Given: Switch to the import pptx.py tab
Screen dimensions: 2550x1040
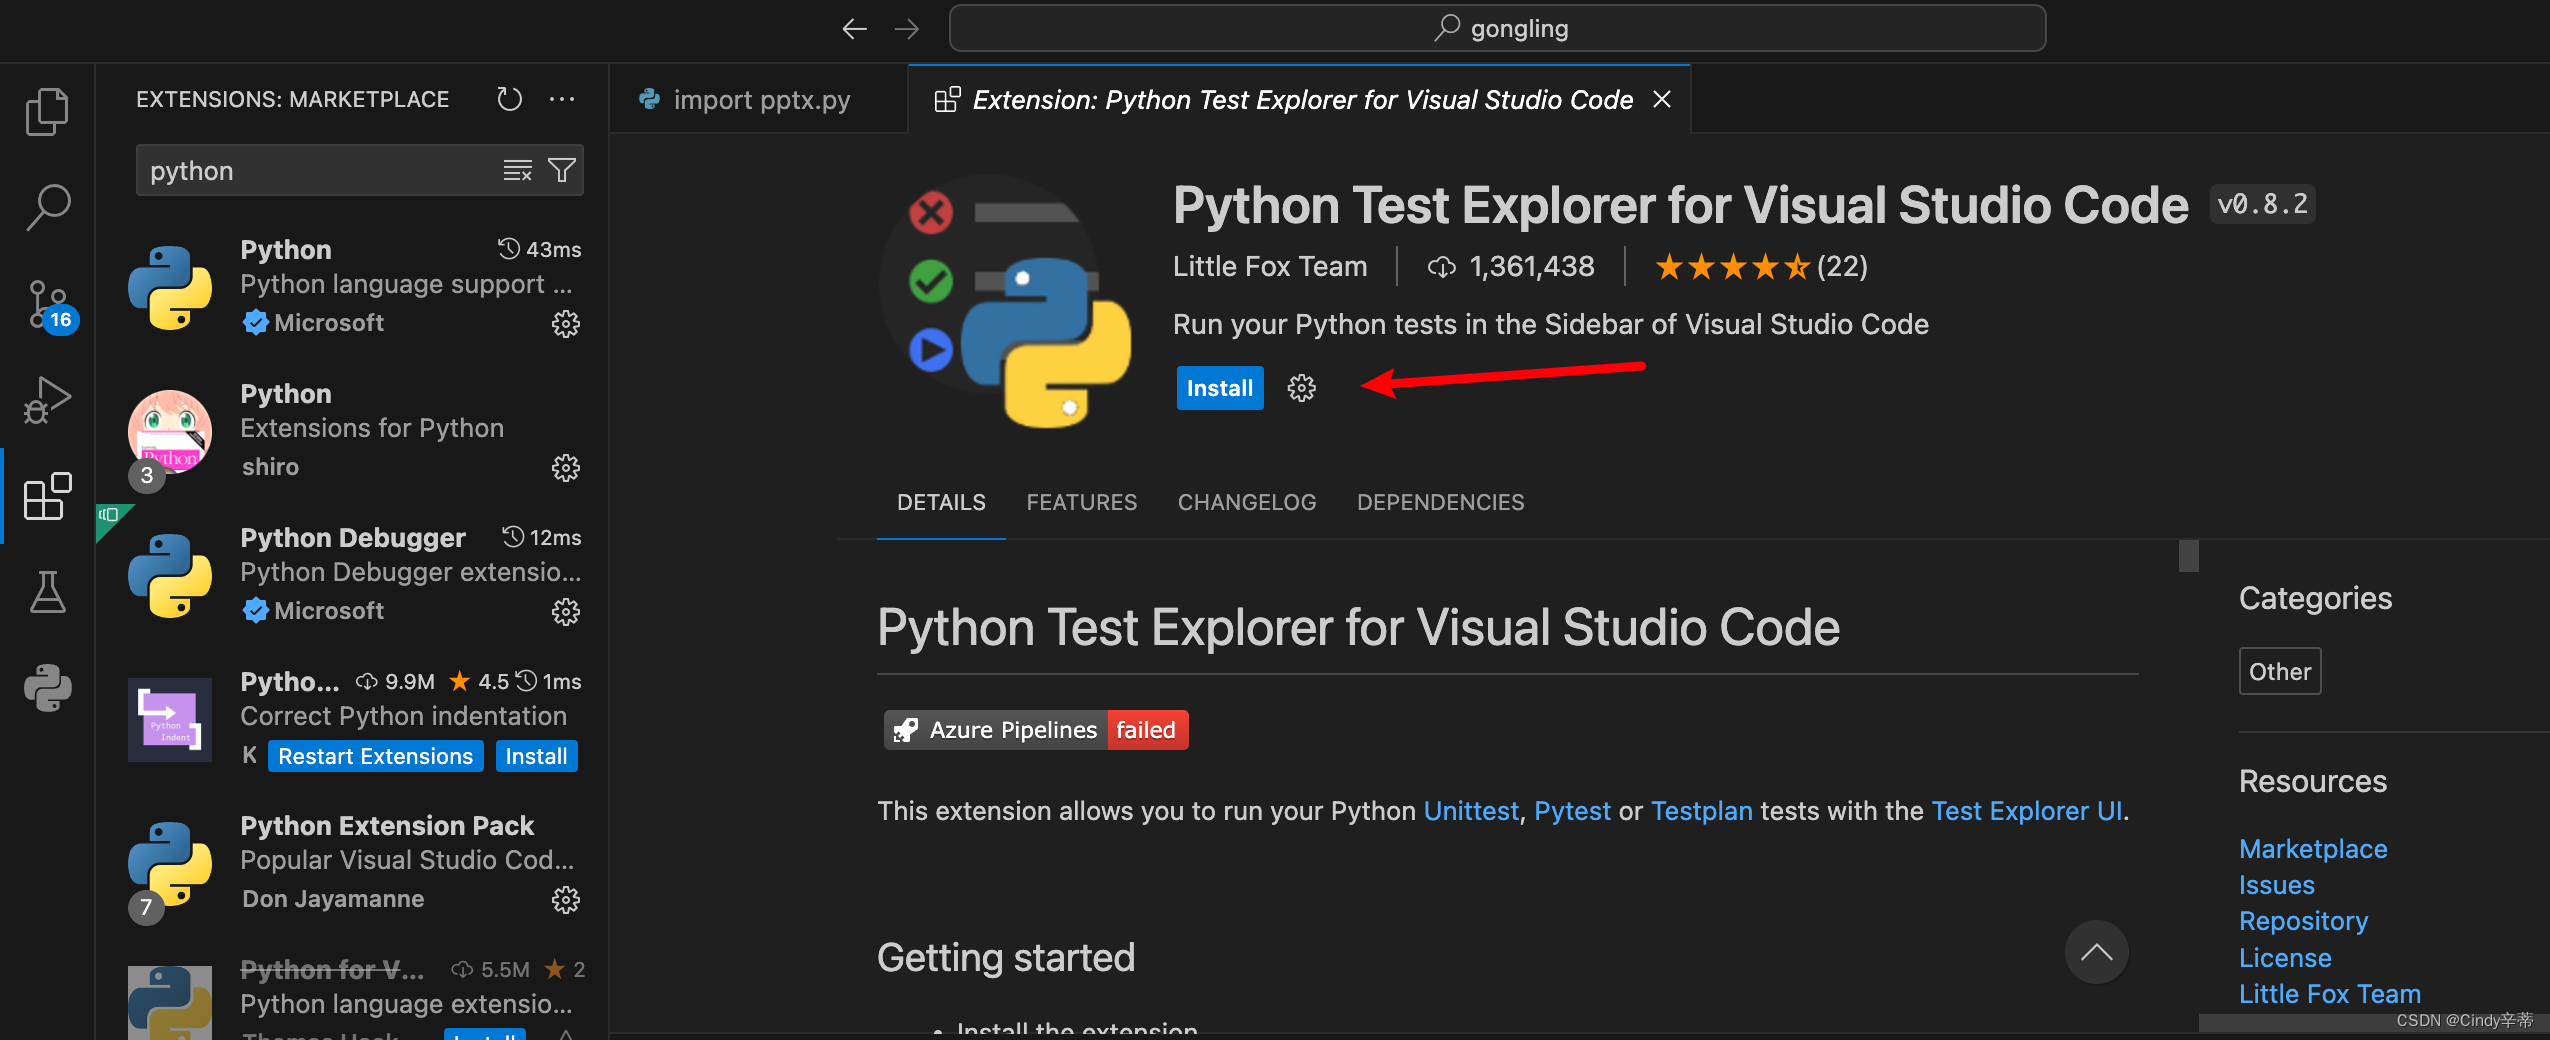Looking at the screenshot, I should pyautogui.click(x=760, y=100).
